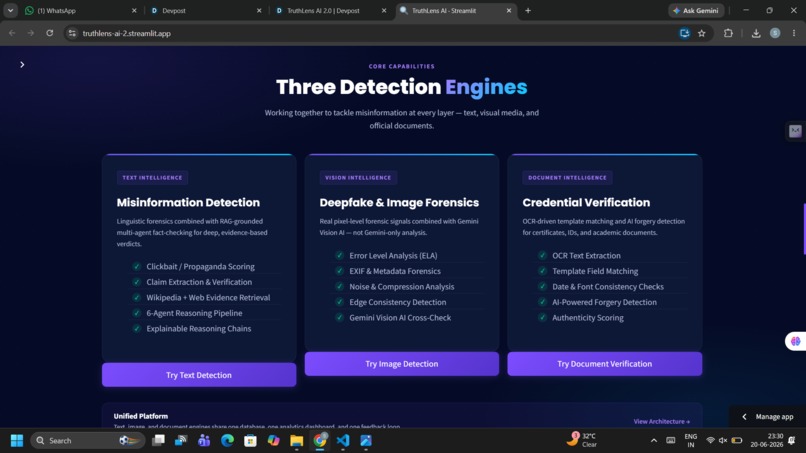Show hidden system tray icons

(653, 441)
